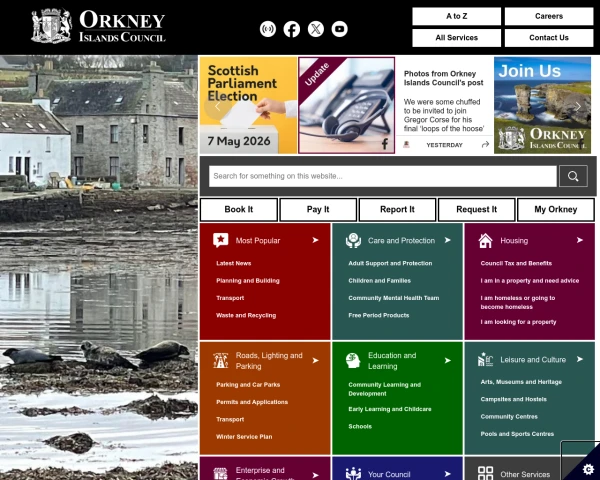Open the Update telephone headset card
The width and height of the screenshot is (600, 480).
click(x=346, y=105)
